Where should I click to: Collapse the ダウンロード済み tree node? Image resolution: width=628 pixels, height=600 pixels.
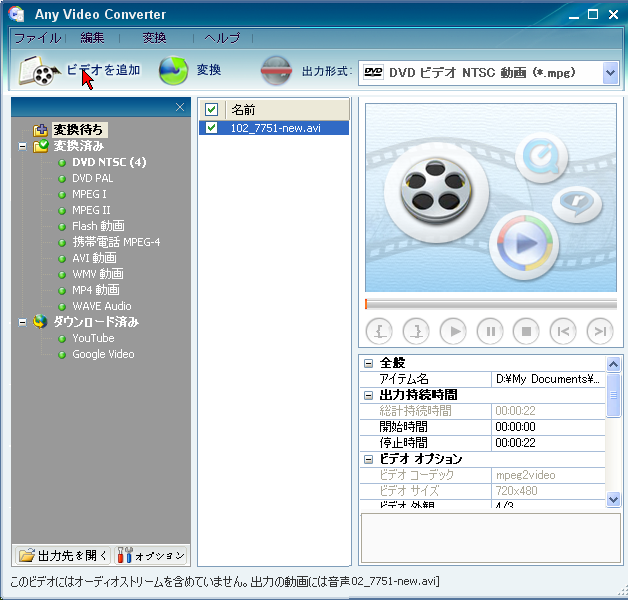(x=22, y=322)
